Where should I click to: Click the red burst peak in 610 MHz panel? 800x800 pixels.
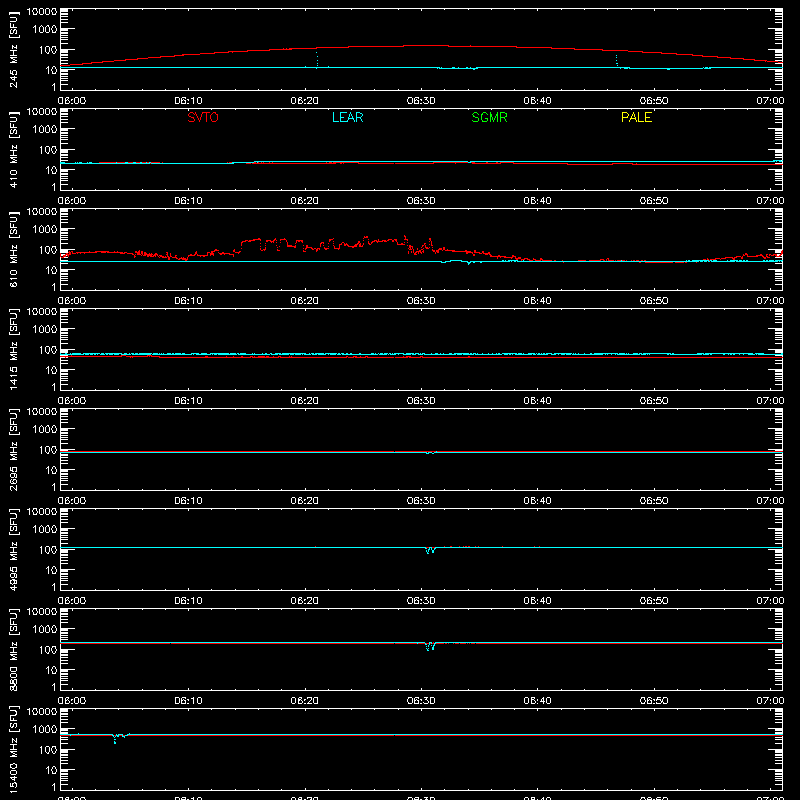406,238
